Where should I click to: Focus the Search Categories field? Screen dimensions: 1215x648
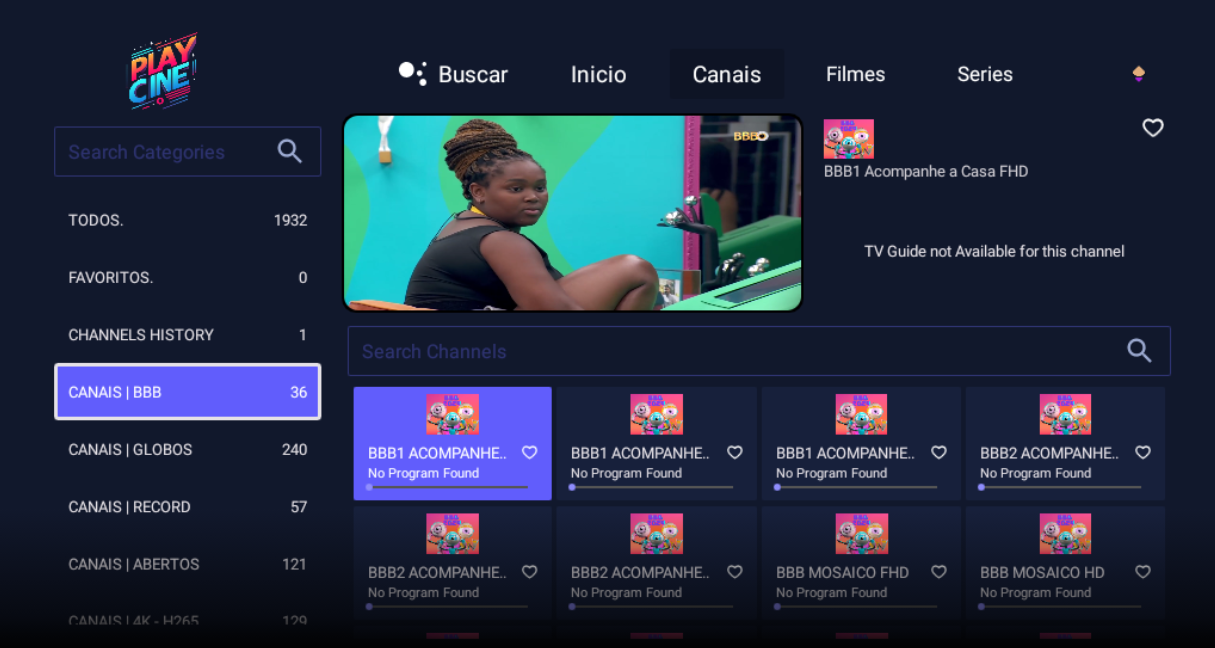click(x=187, y=152)
